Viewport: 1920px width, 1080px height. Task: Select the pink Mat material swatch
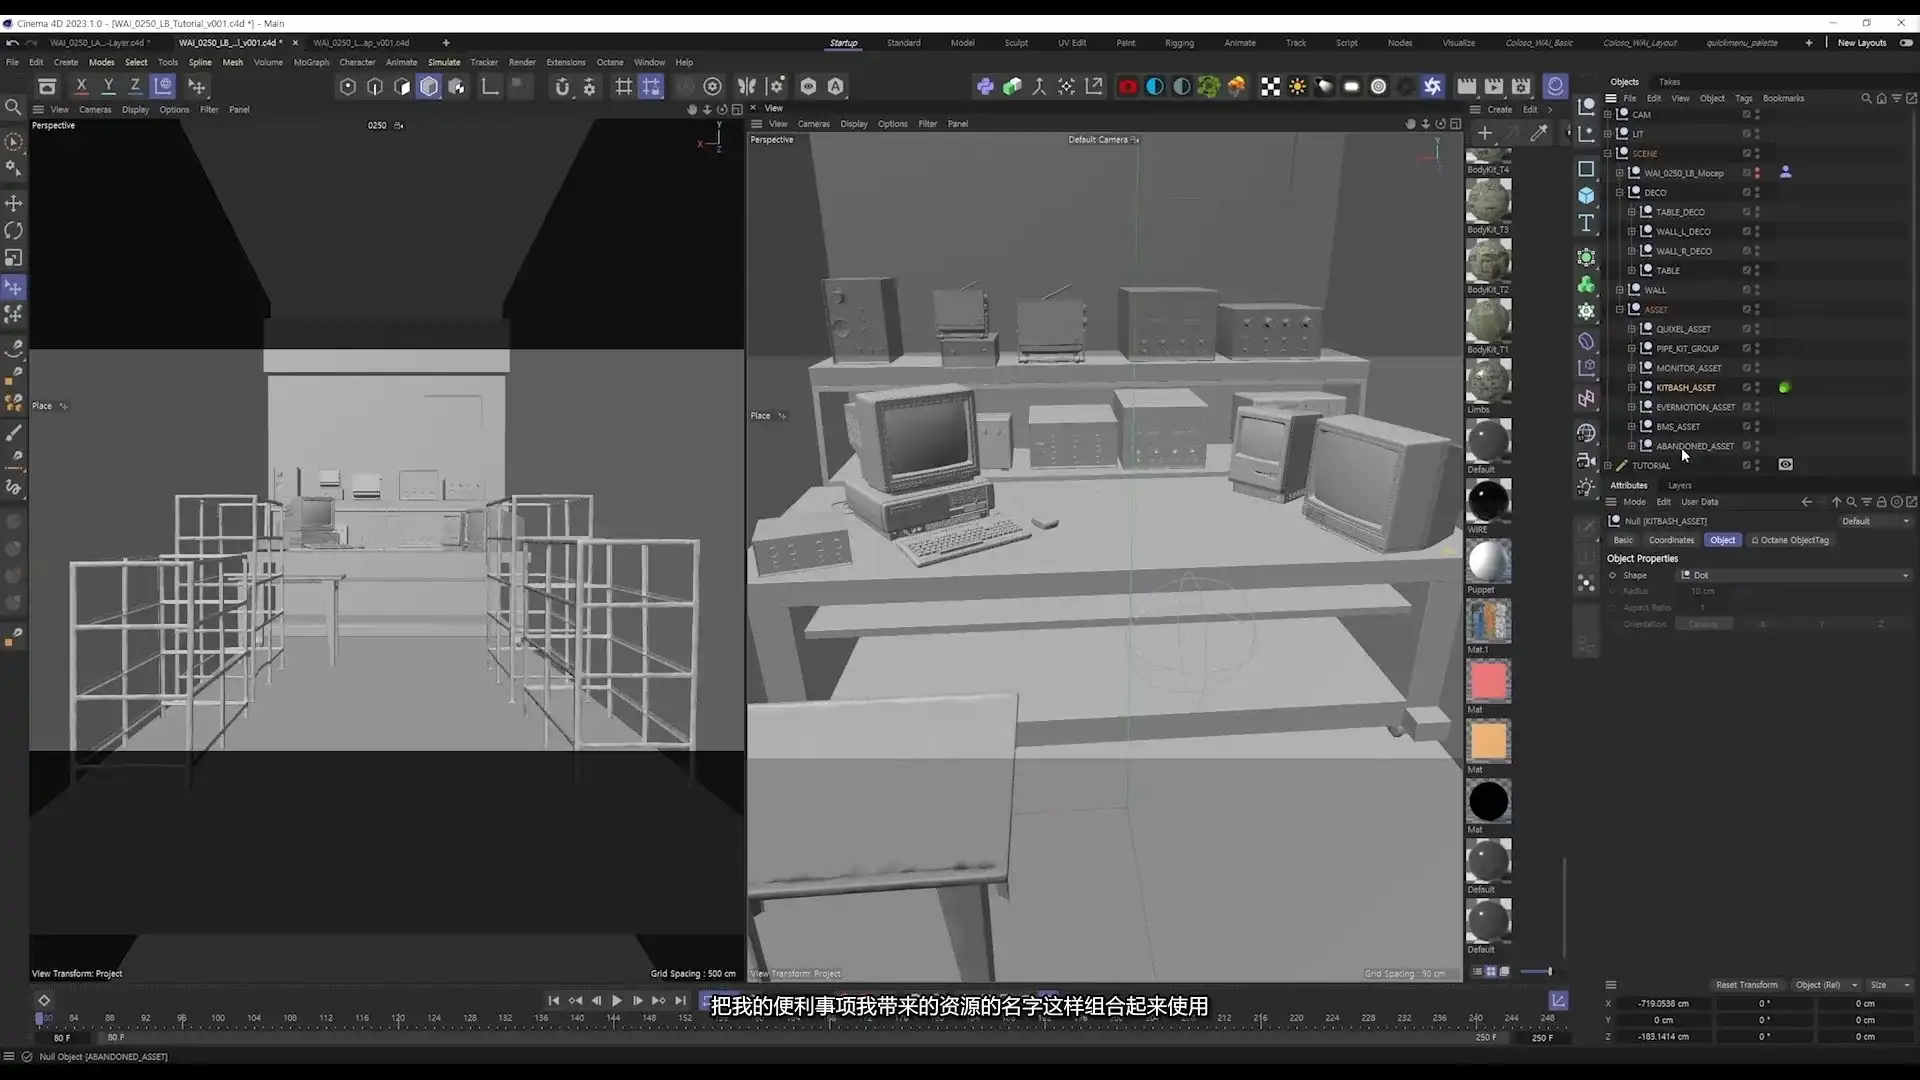tap(1488, 682)
